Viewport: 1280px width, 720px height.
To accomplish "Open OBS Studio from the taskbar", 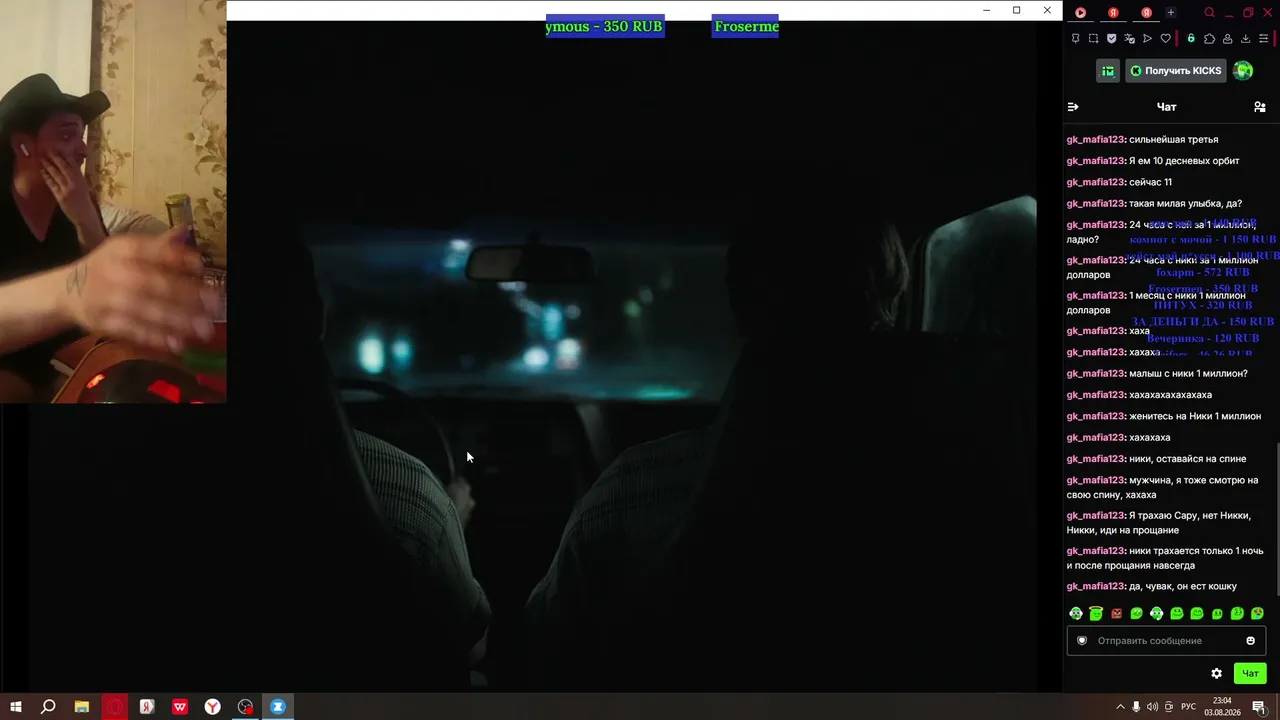I will click(x=246, y=707).
